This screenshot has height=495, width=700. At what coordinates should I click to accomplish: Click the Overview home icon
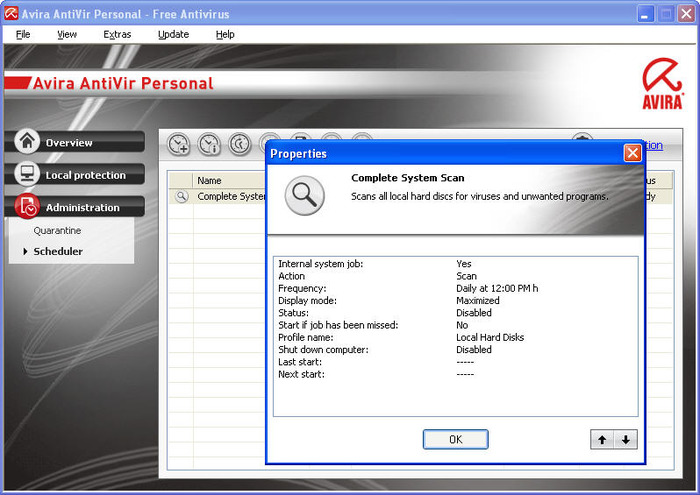[27, 141]
